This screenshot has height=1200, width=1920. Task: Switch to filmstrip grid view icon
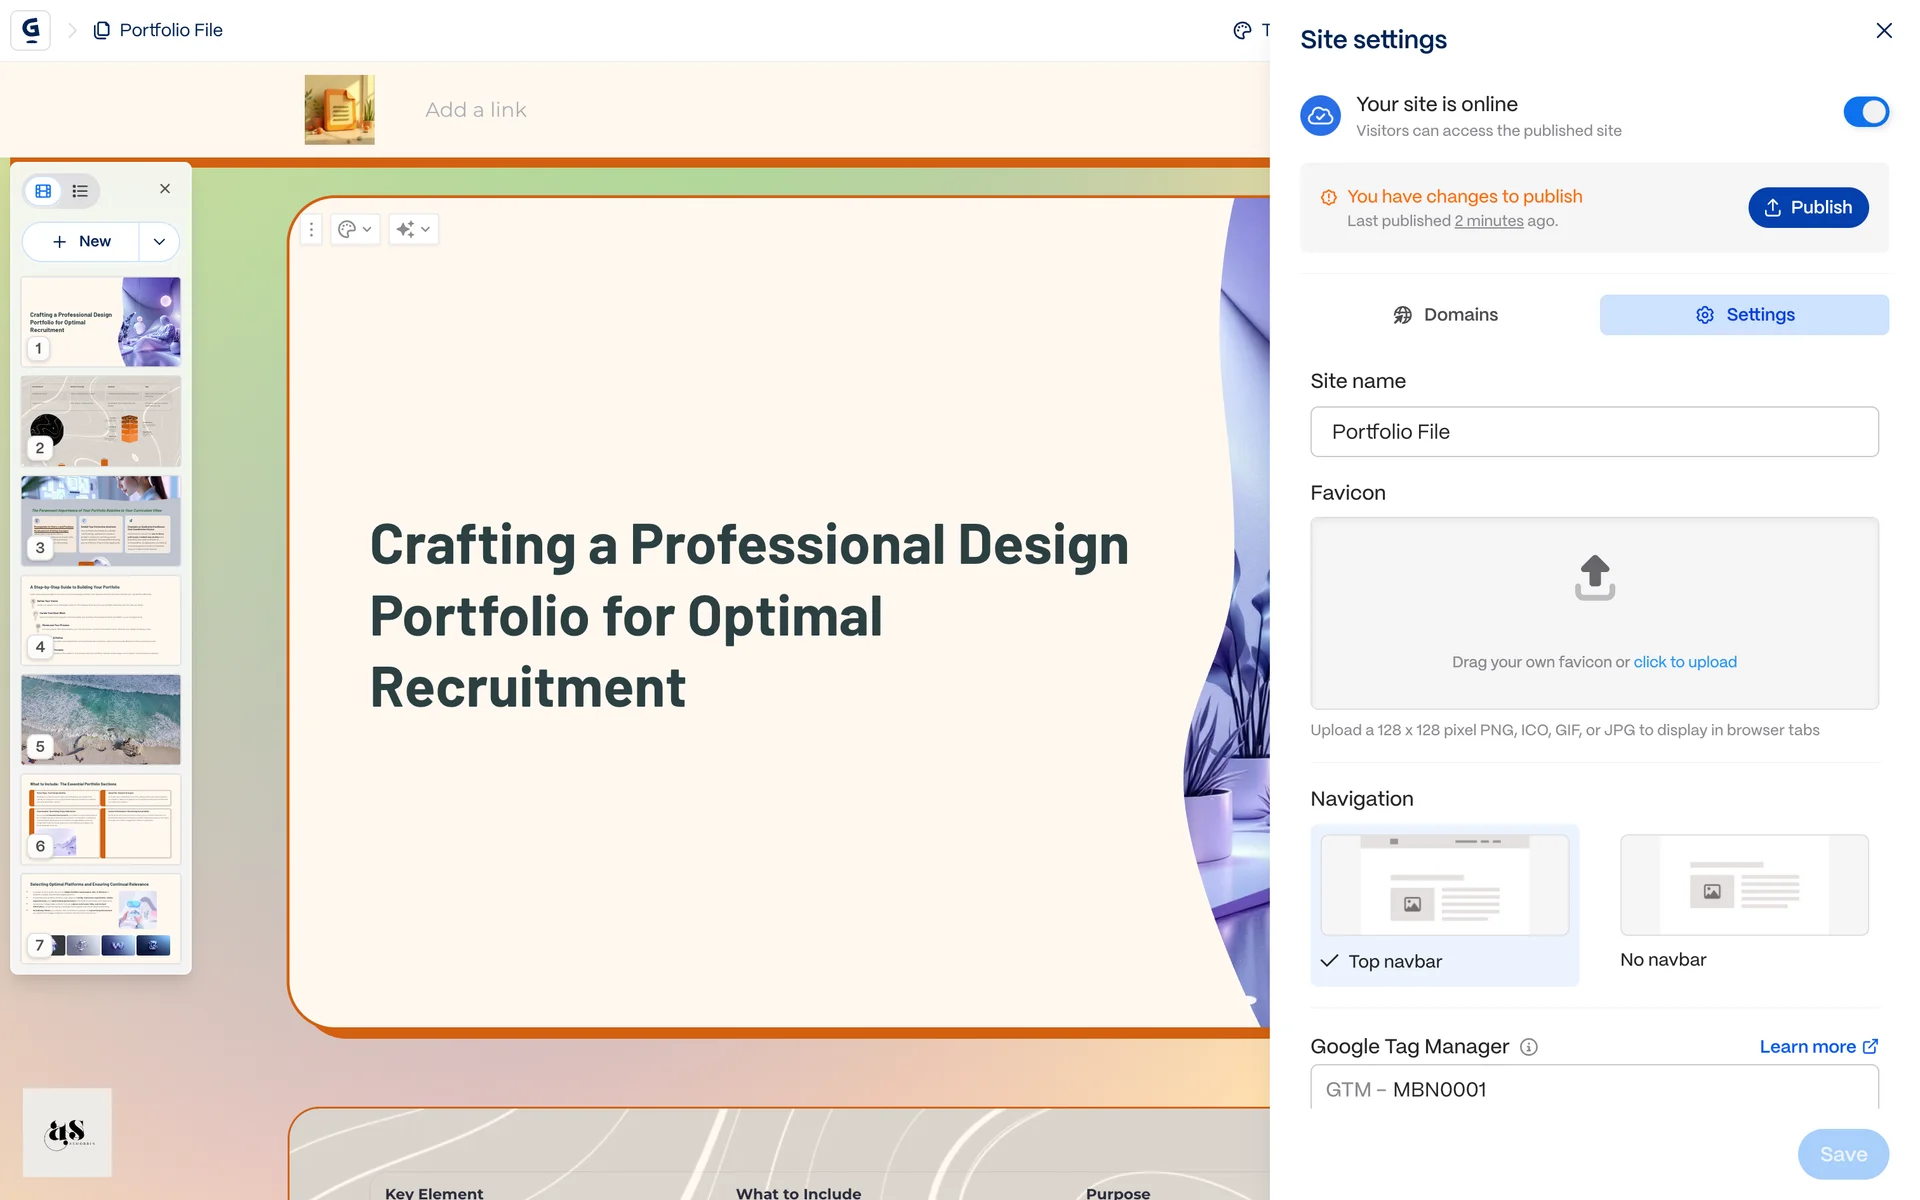(x=43, y=191)
